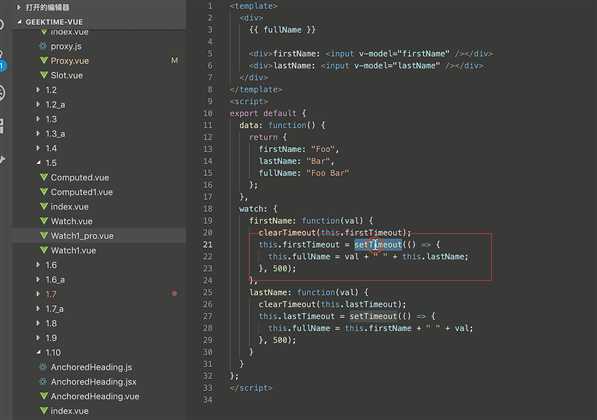The height and width of the screenshot is (420, 597).
Task: Expand the 1.6 folder
Action: pos(38,265)
